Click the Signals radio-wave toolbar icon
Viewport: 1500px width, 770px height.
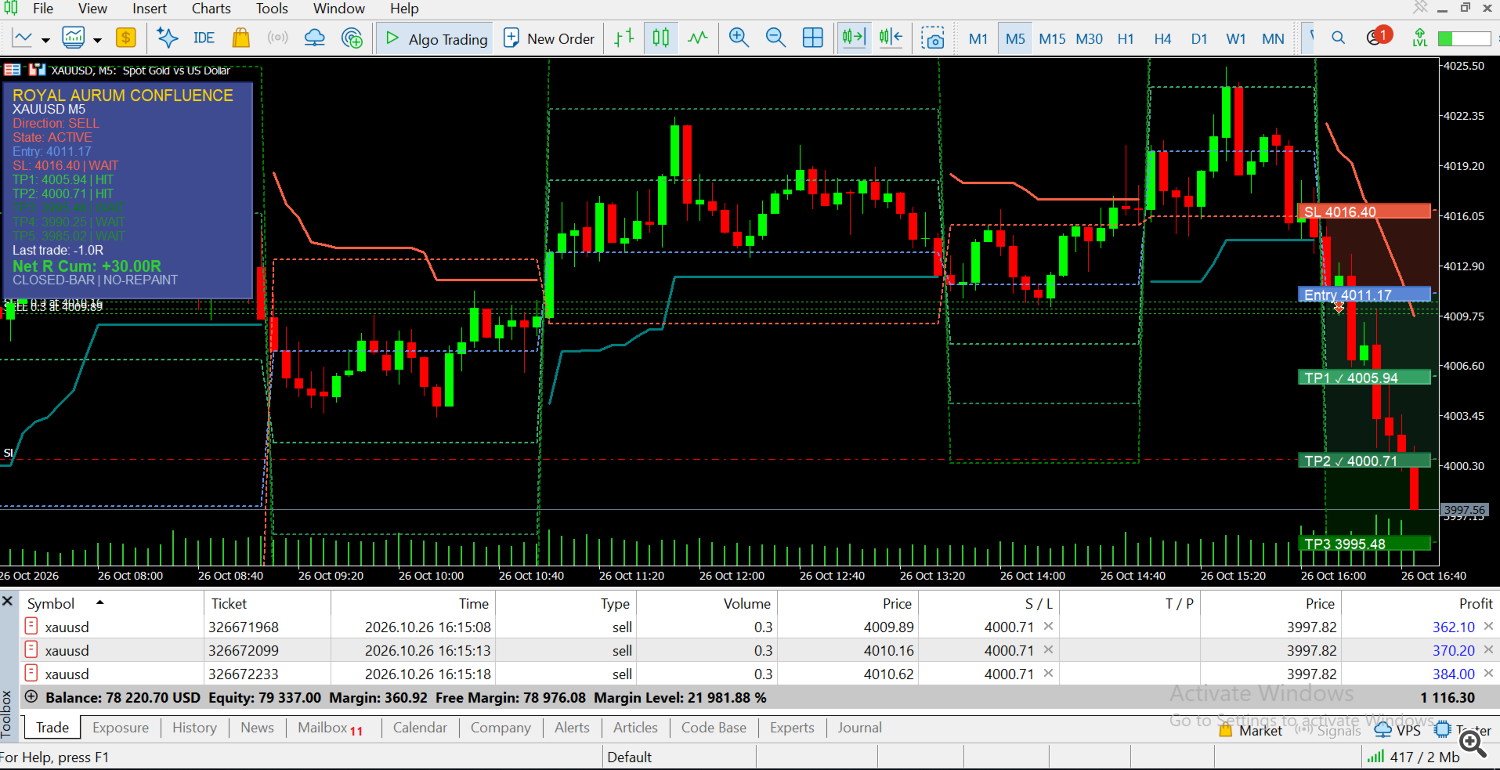tap(278, 38)
